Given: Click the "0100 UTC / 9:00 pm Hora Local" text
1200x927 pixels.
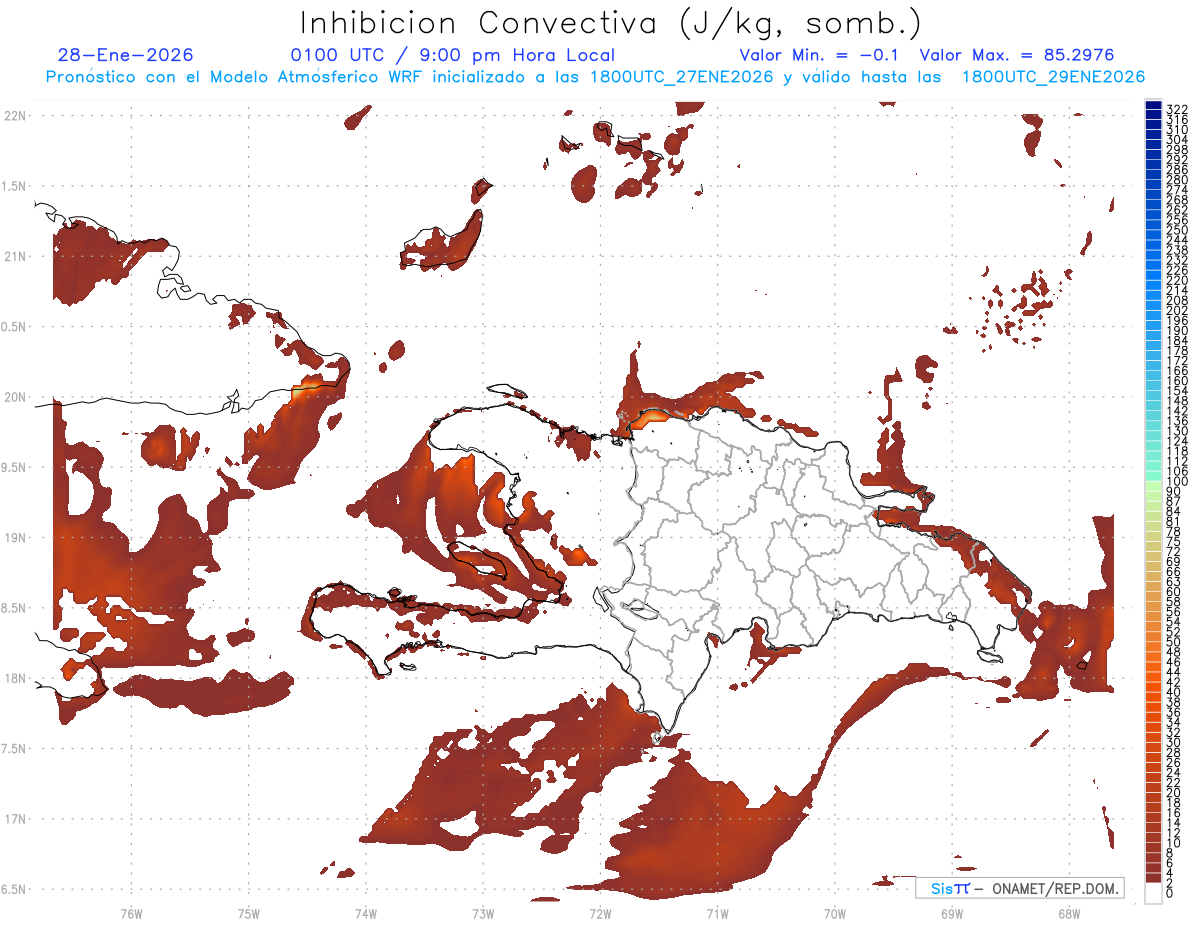Looking at the screenshot, I should [x=453, y=55].
